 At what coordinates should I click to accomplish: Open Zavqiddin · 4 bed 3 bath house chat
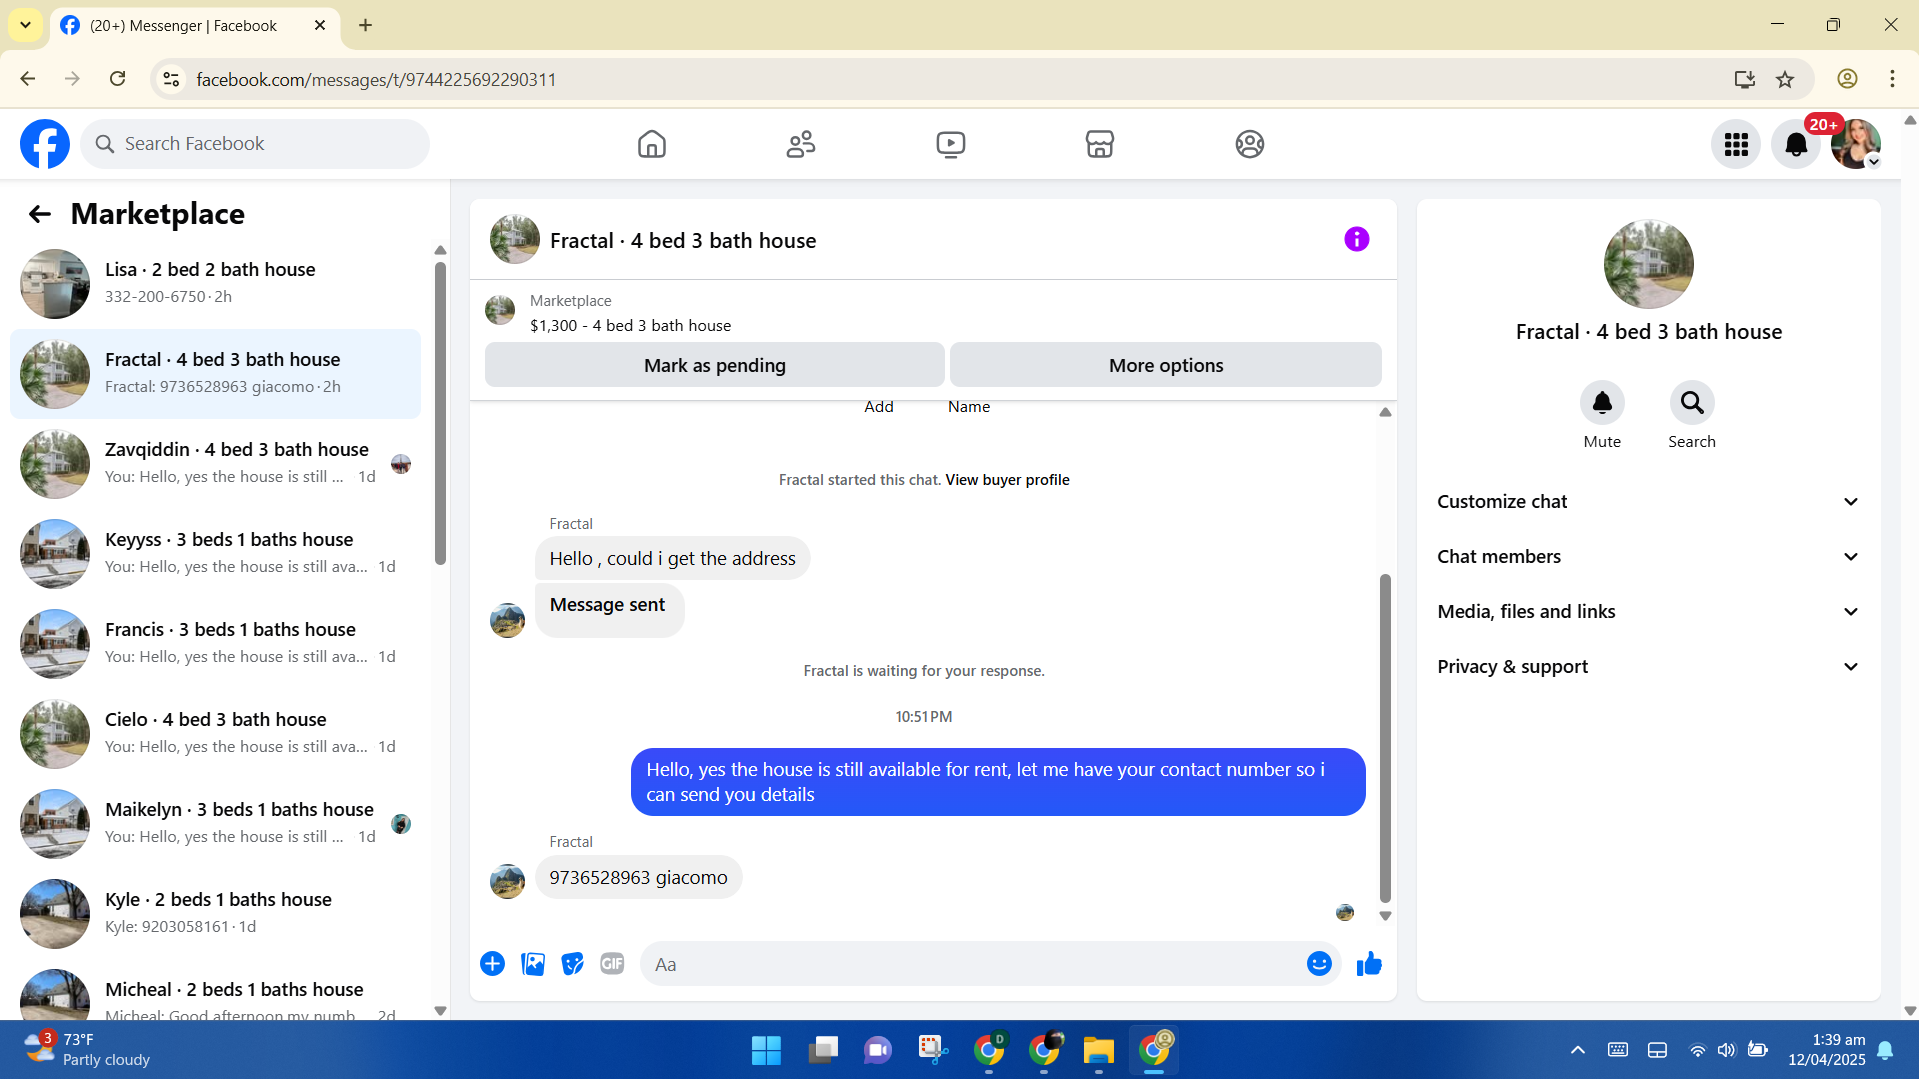(x=215, y=464)
